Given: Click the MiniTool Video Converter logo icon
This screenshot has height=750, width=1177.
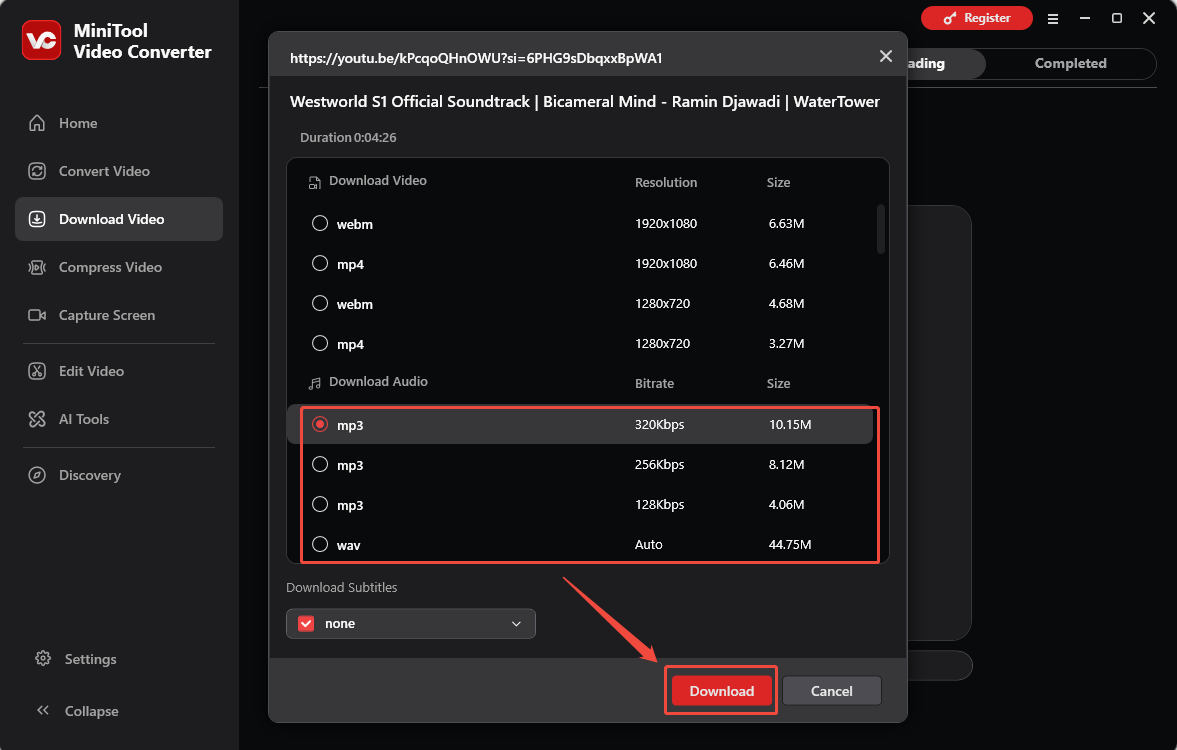Looking at the screenshot, I should pyautogui.click(x=41, y=41).
